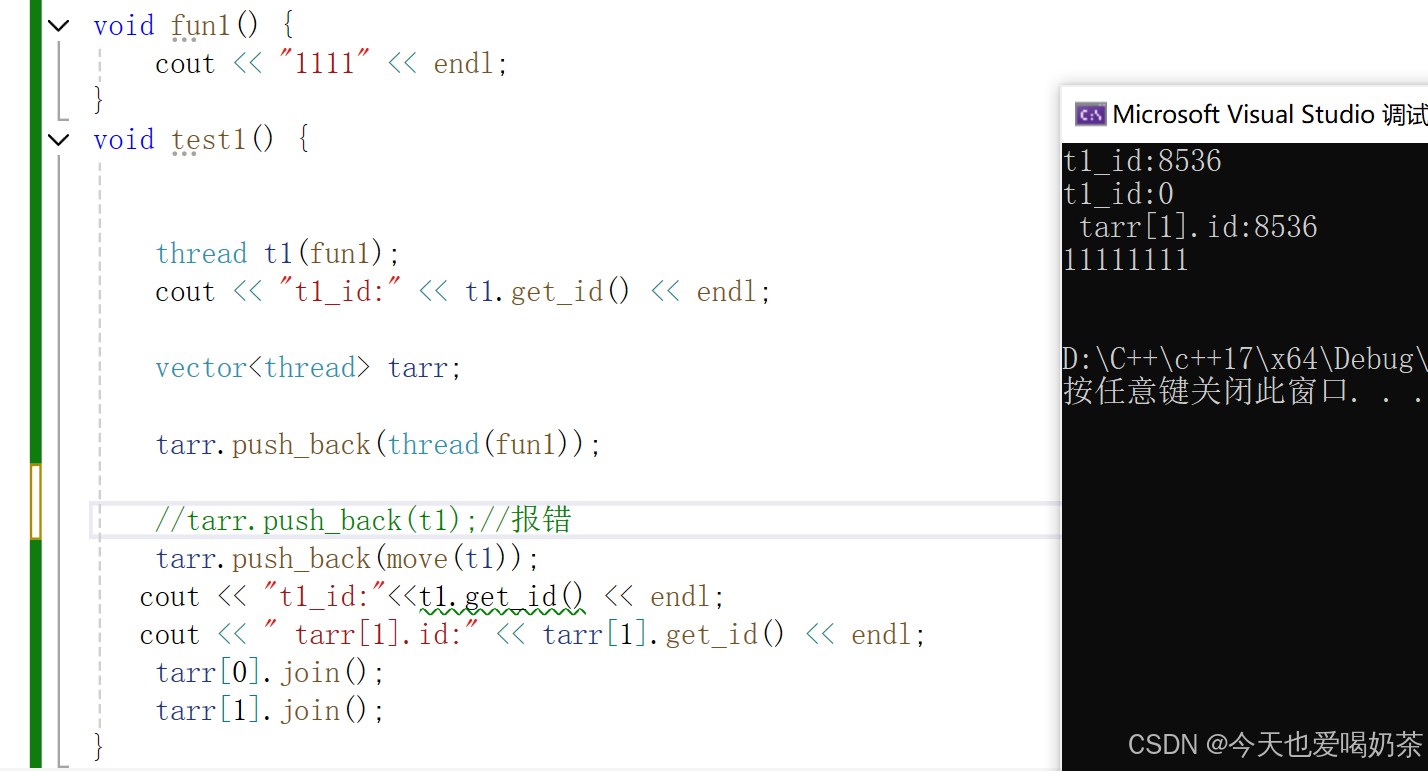Select the commented tarr.push_back(t1) line
Screen dimensions: 1428x771
point(362,519)
